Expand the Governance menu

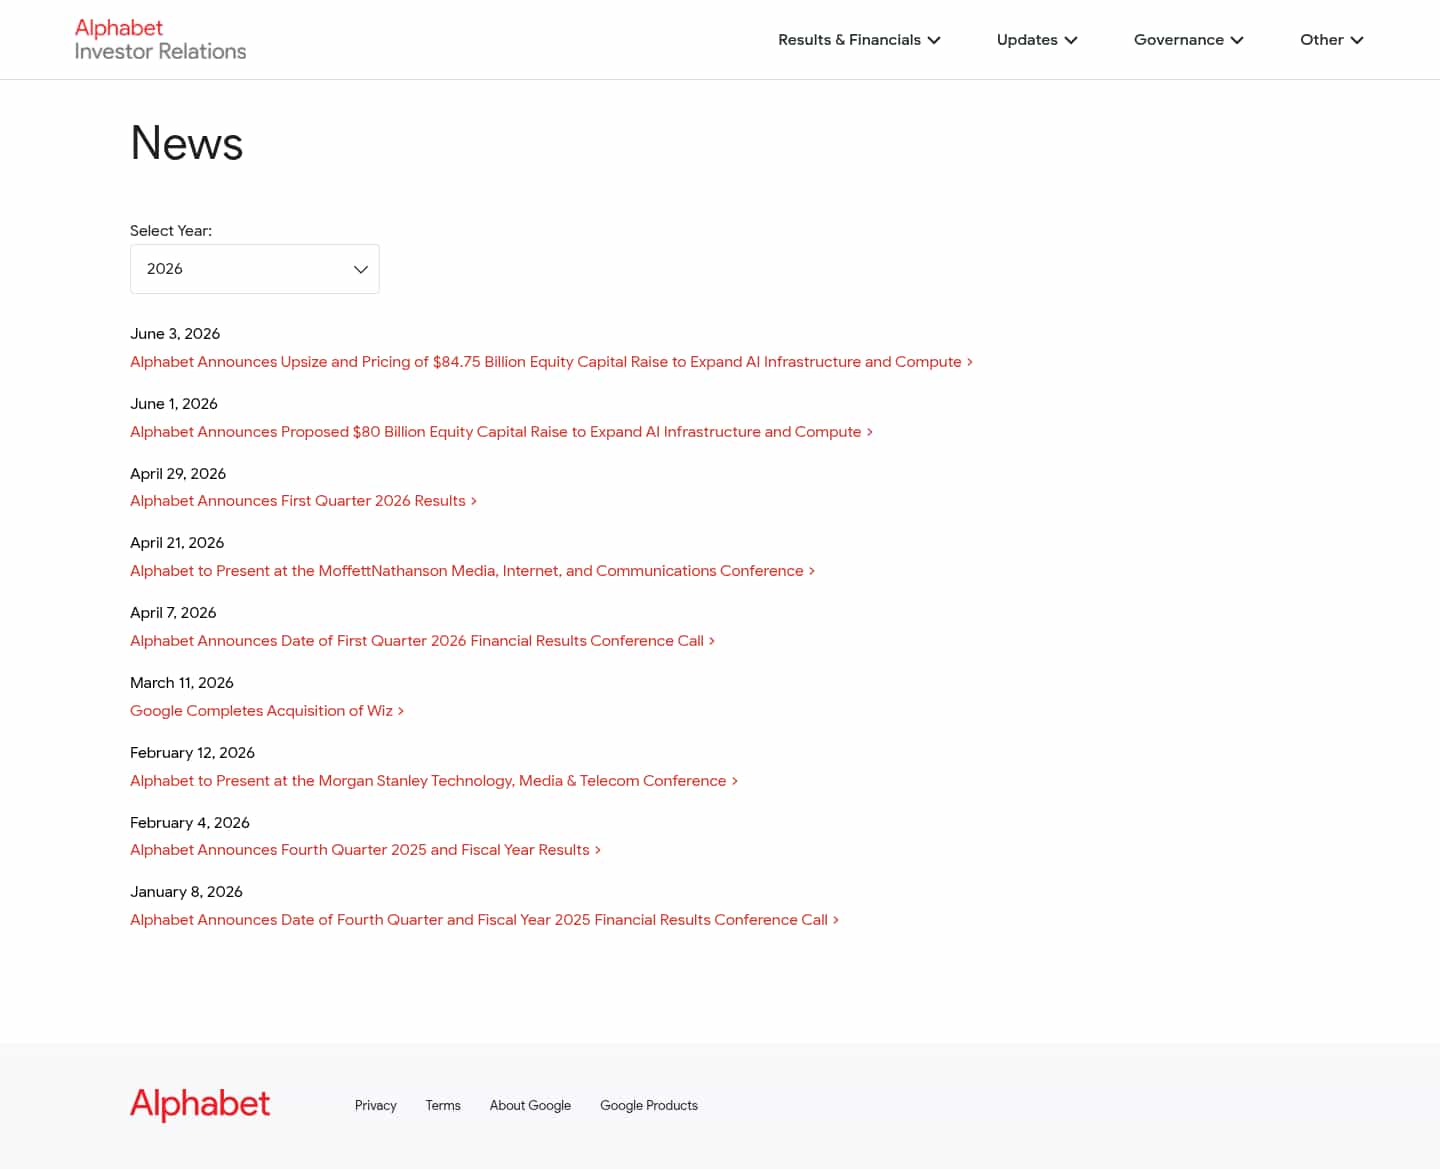pyautogui.click(x=1188, y=40)
